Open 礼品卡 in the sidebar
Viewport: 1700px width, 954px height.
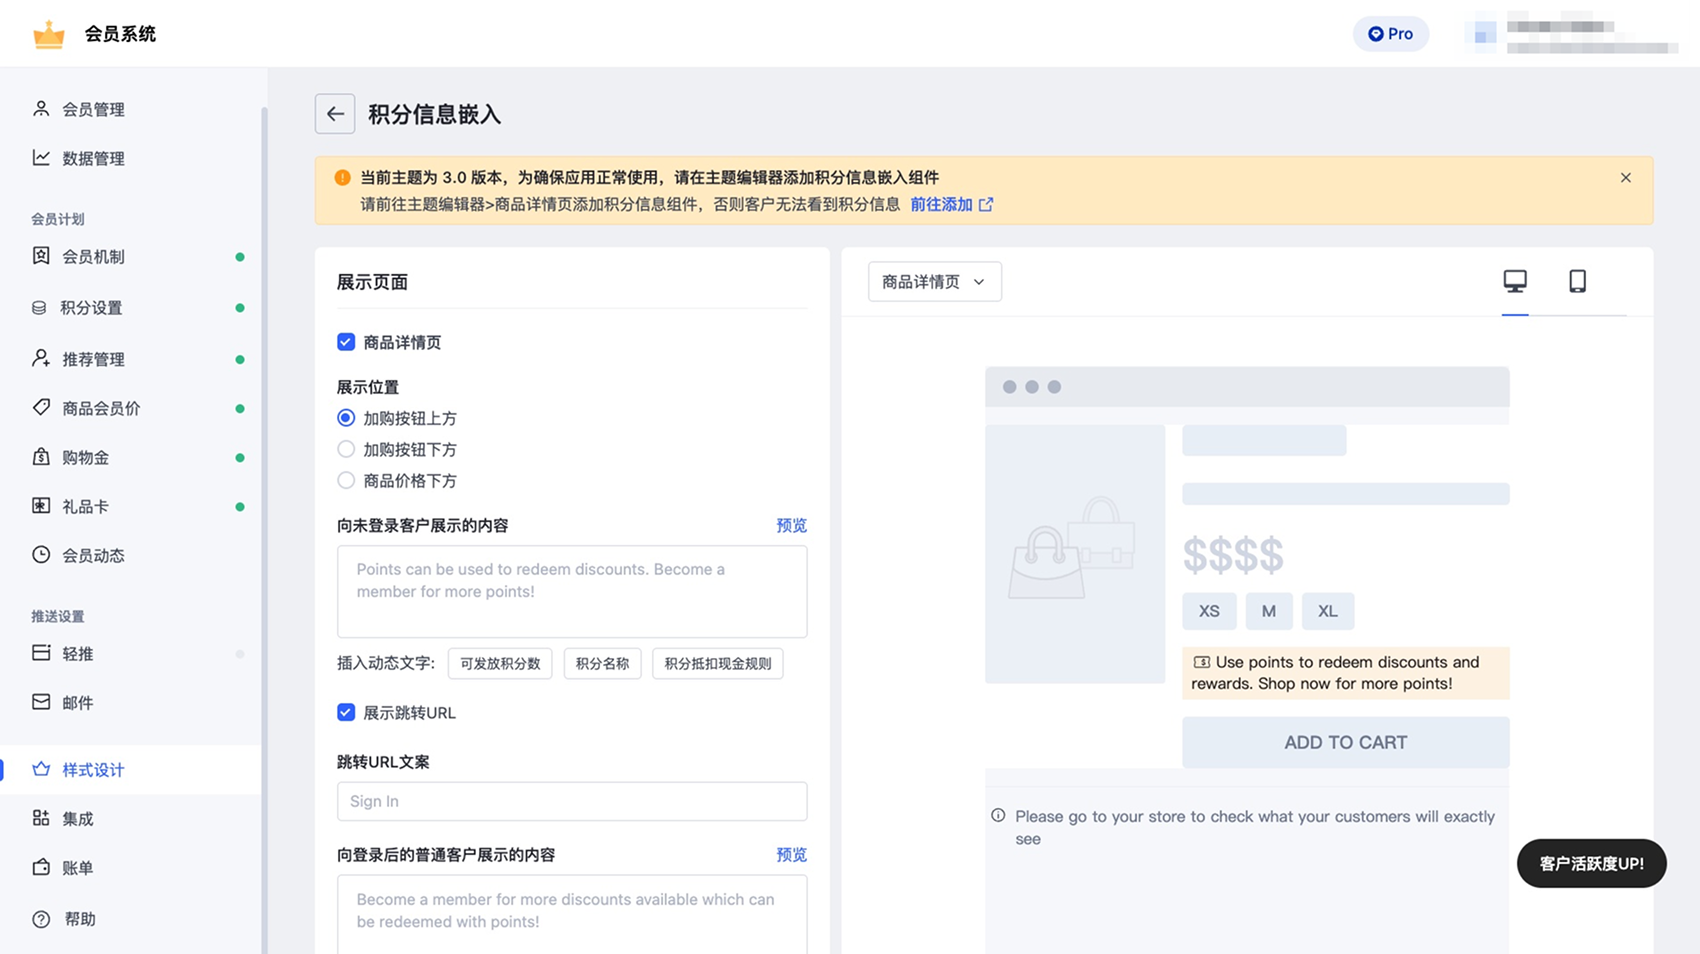click(x=86, y=506)
